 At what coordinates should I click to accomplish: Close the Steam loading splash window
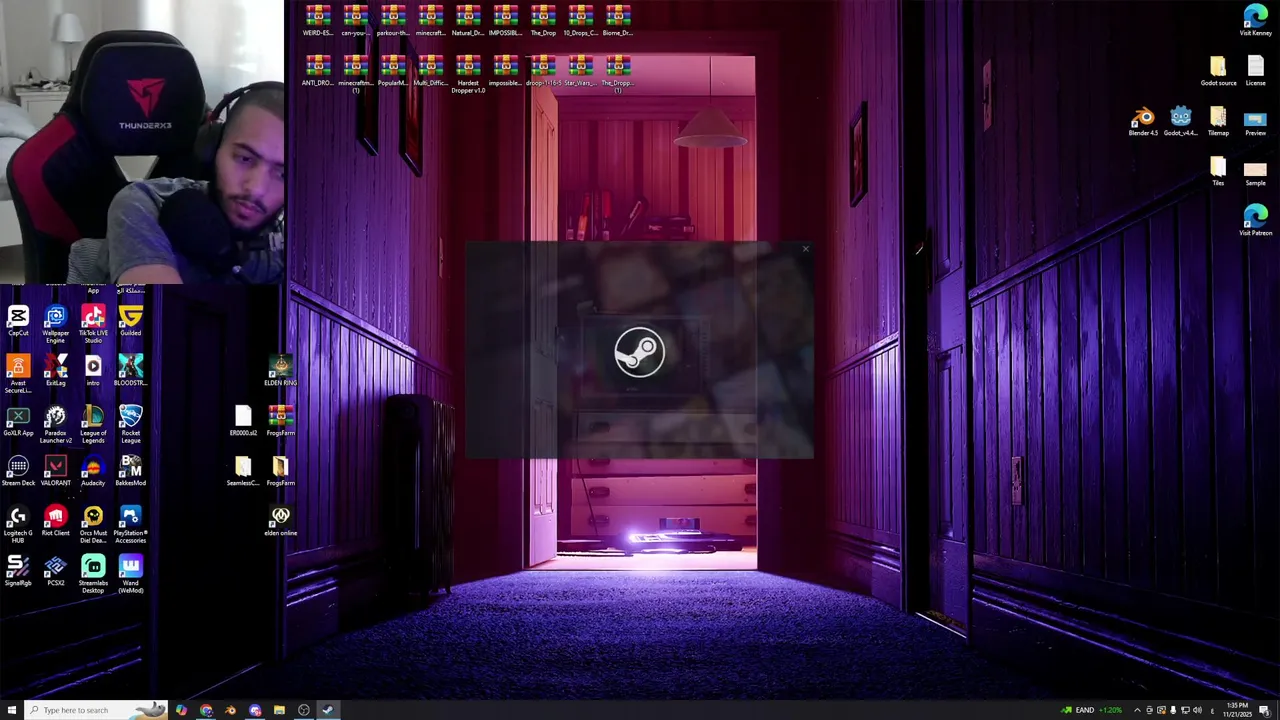[805, 249]
